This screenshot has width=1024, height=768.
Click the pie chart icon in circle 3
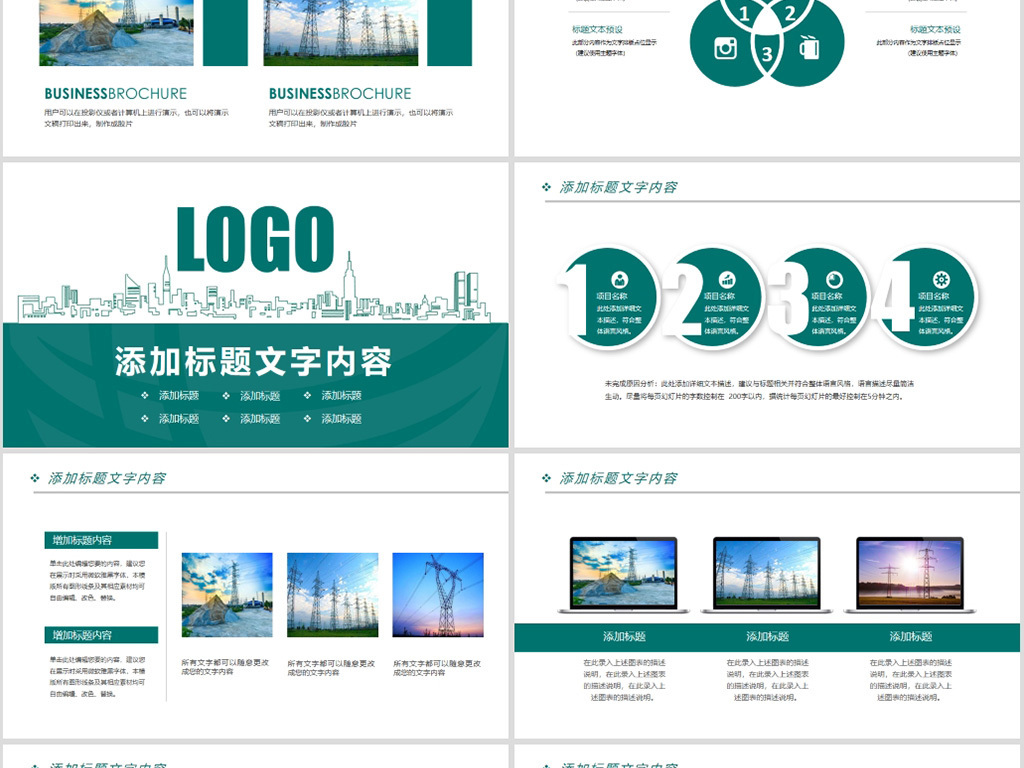coord(834,280)
